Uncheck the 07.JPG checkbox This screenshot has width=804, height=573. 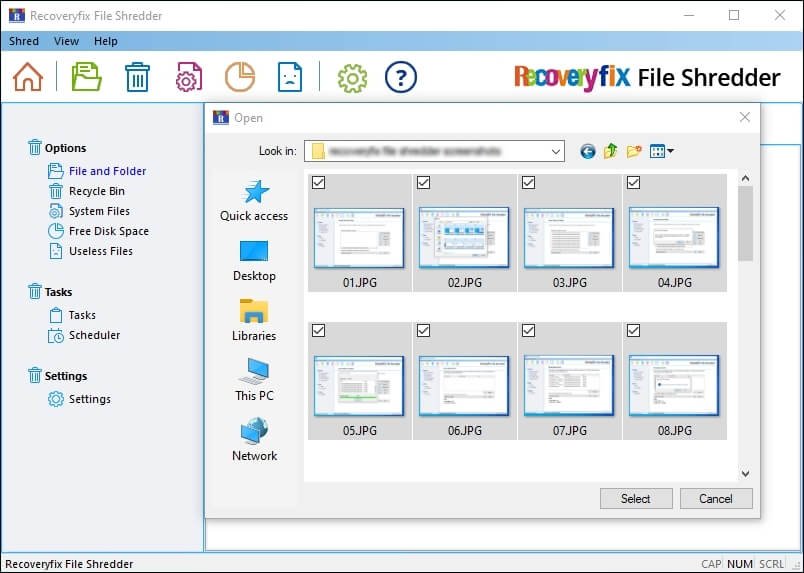[529, 330]
